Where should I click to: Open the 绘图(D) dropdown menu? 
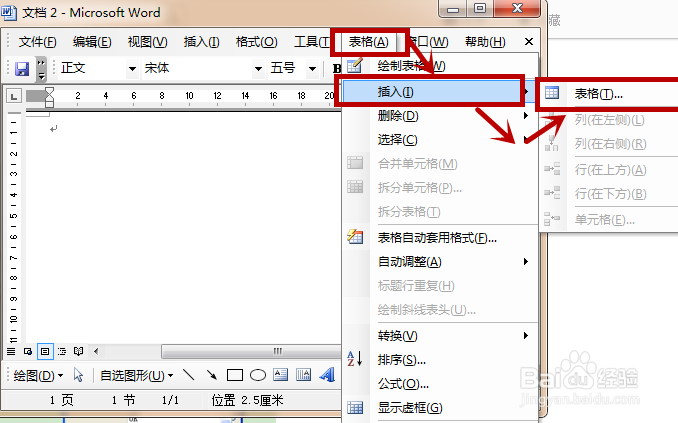pyautogui.click(x=38, y=375)
